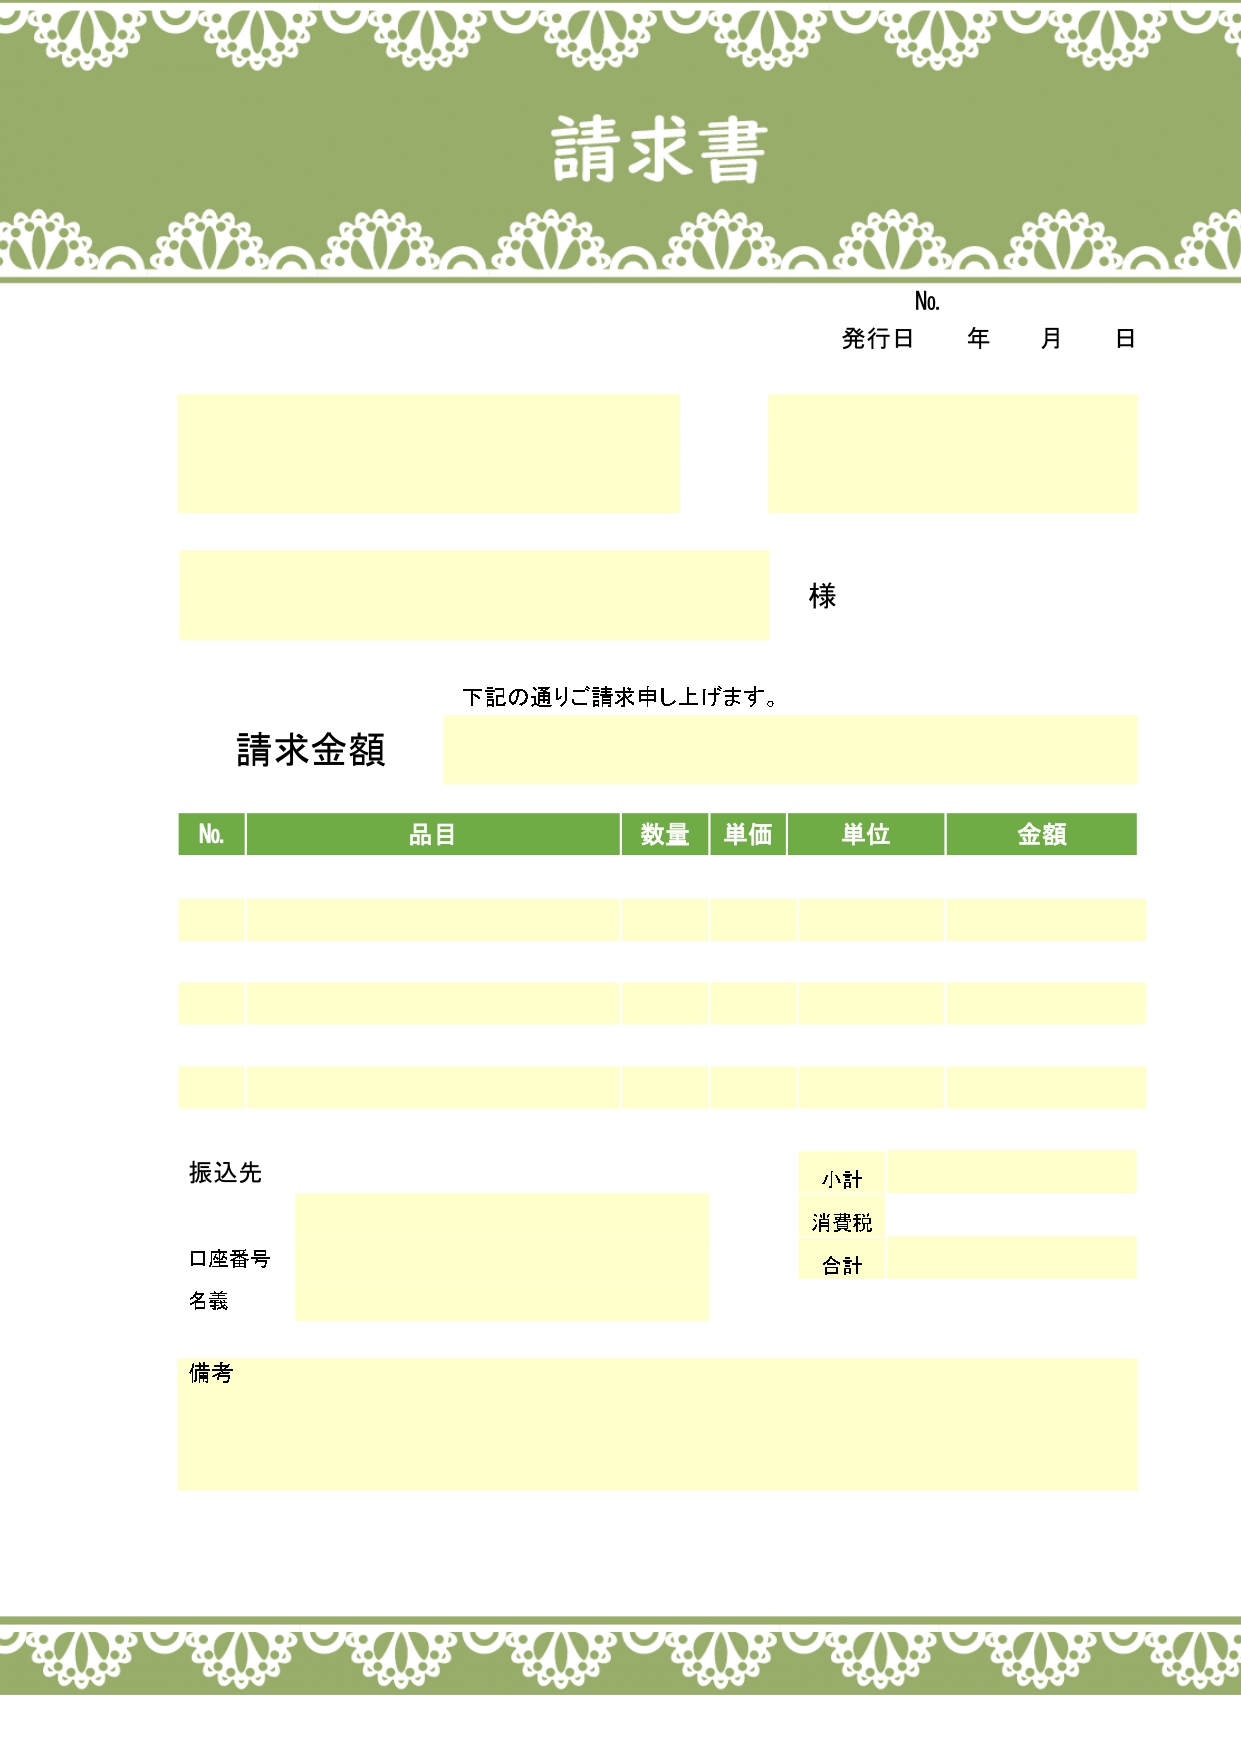Select the first highlighted row's 品目 cell
The width and height of the screenshot is (1241, 1754).
[x=432, y=919]
